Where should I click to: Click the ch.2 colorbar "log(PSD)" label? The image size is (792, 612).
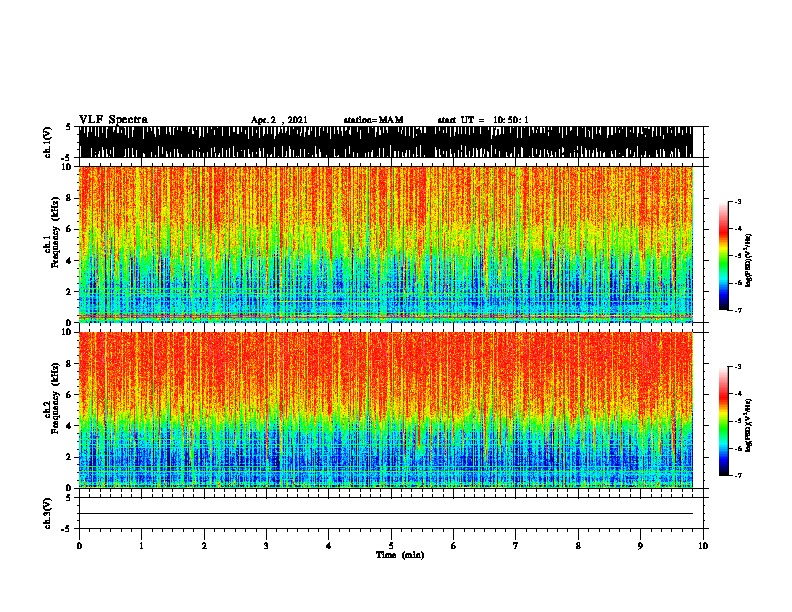[749, 426]
